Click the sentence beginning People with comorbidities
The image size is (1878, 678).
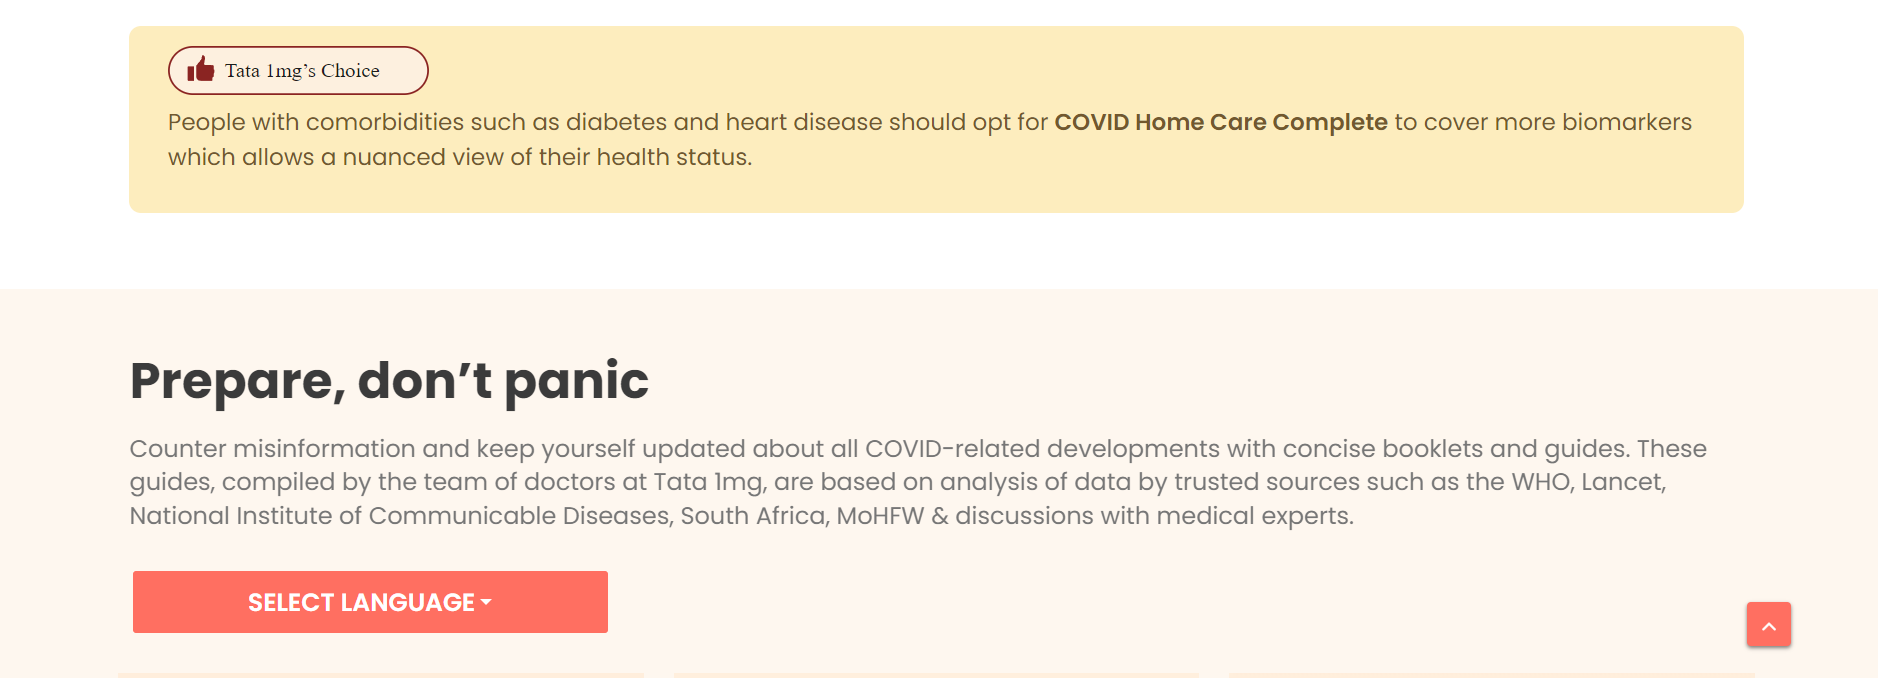tap(930, 139)
